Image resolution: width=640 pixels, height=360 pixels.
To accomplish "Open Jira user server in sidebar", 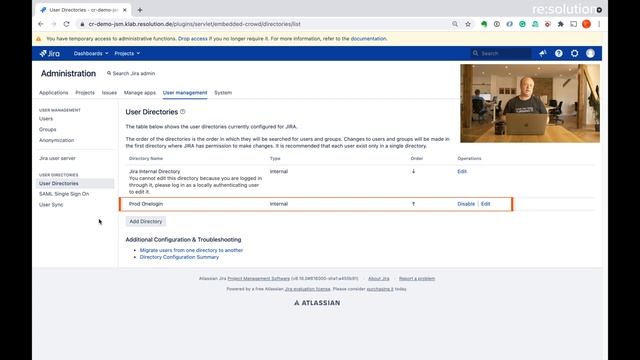I will coord(57,158).
